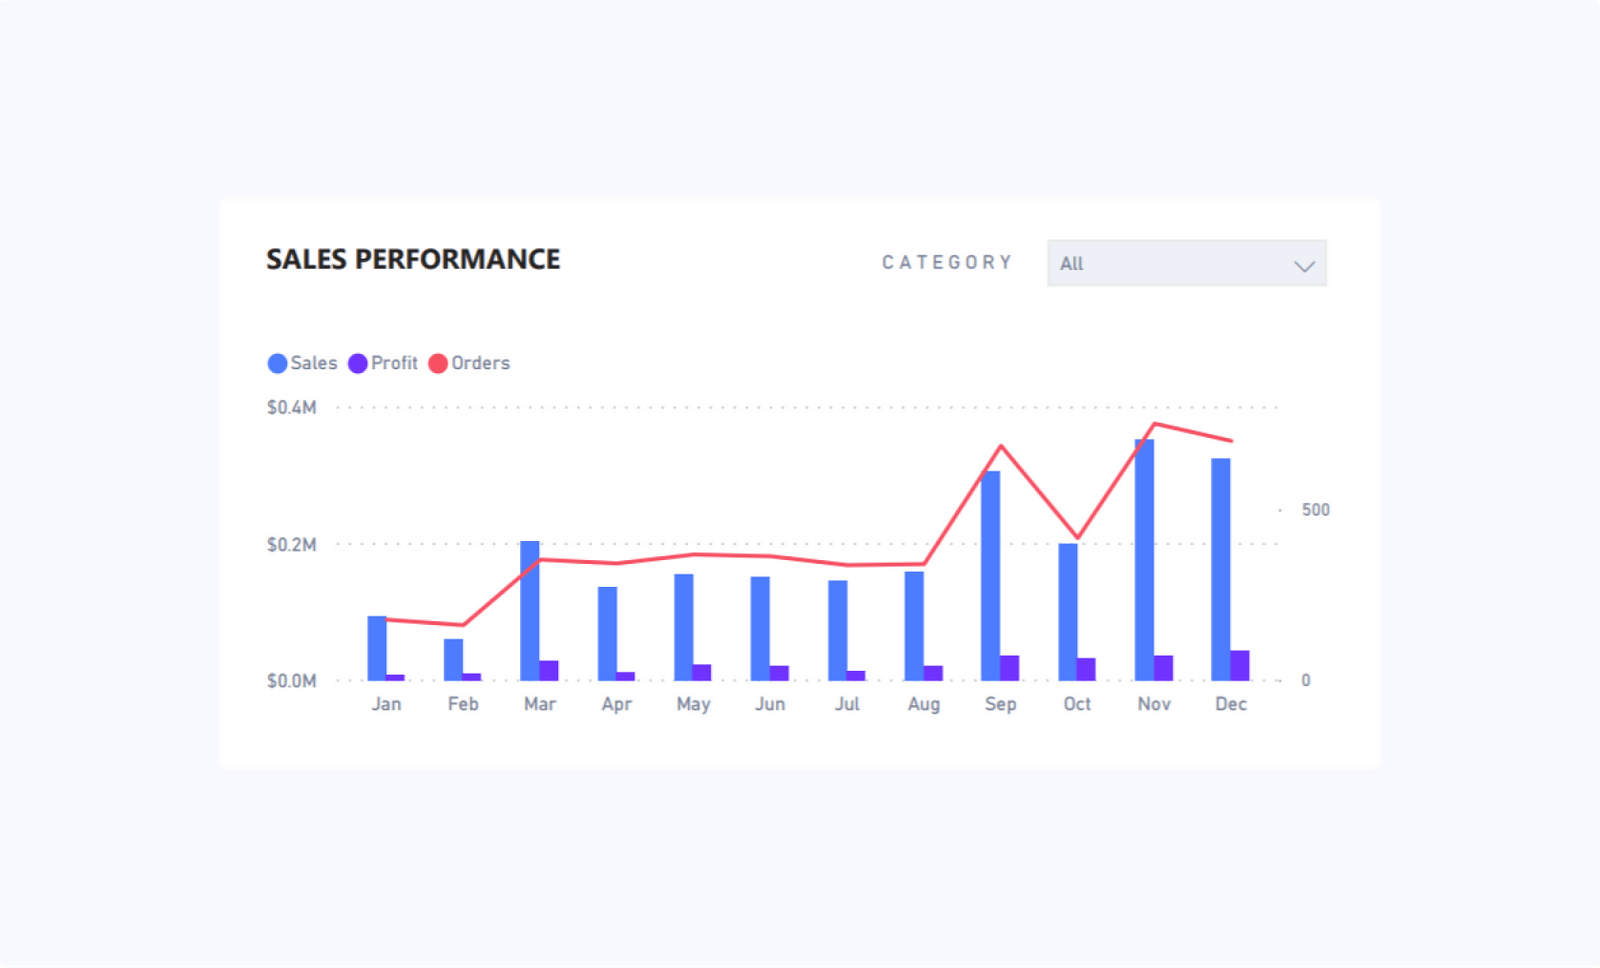Click the SALES PERFORMANCE title
1600x968 pixels.
coord(412,259)
